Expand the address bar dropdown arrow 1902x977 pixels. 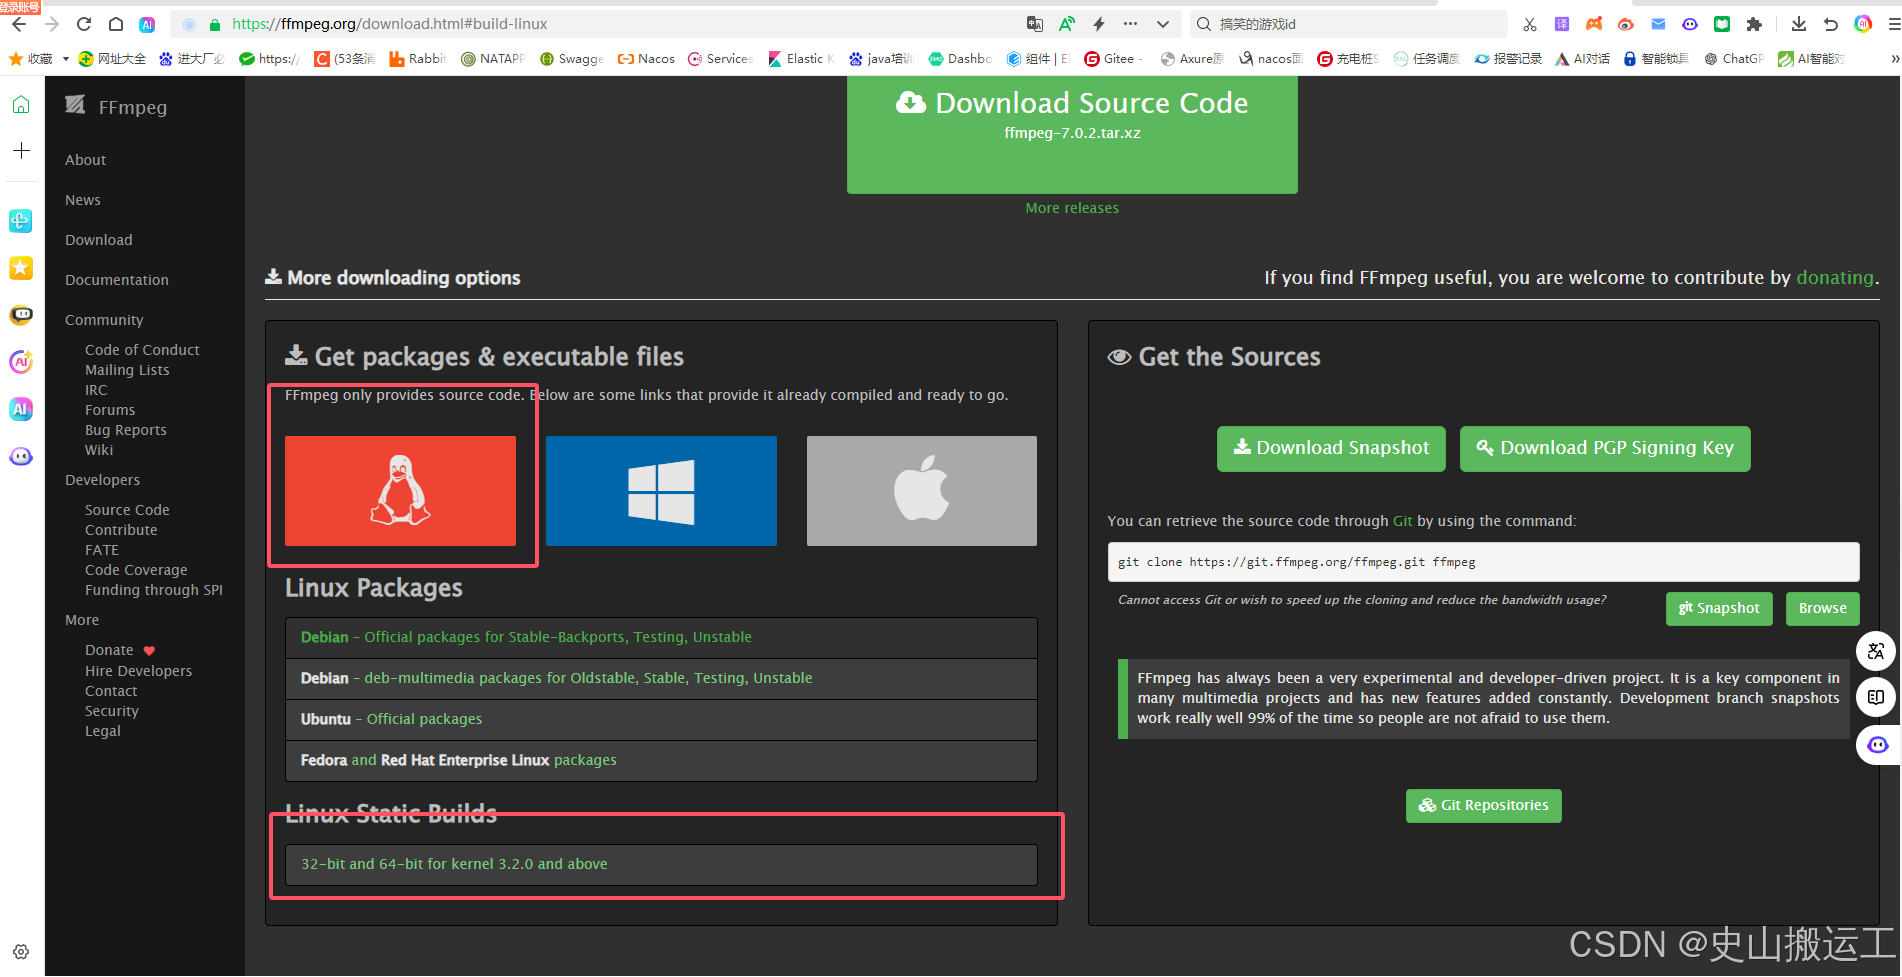tap(1162, 24)
